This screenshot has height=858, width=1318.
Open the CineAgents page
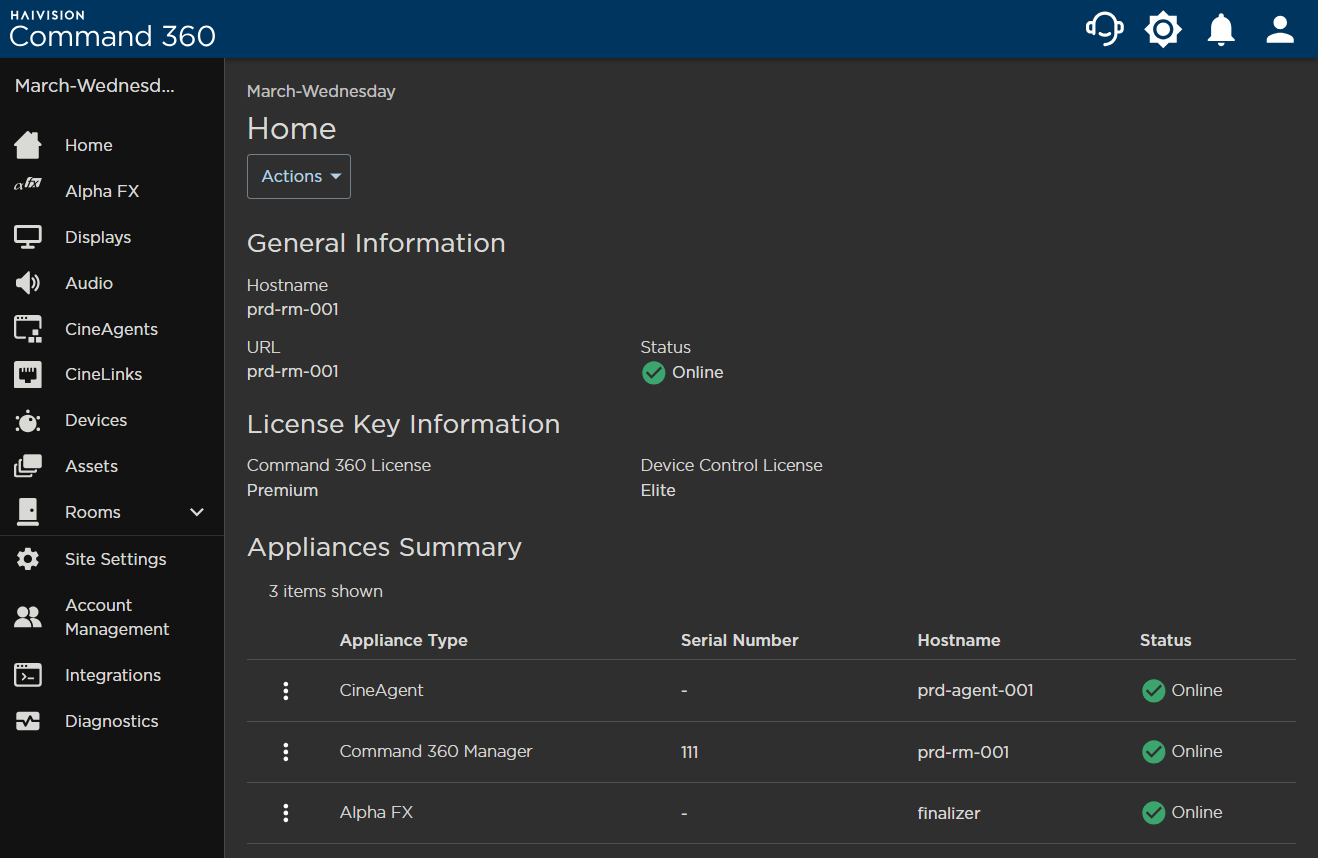(112, 329)
